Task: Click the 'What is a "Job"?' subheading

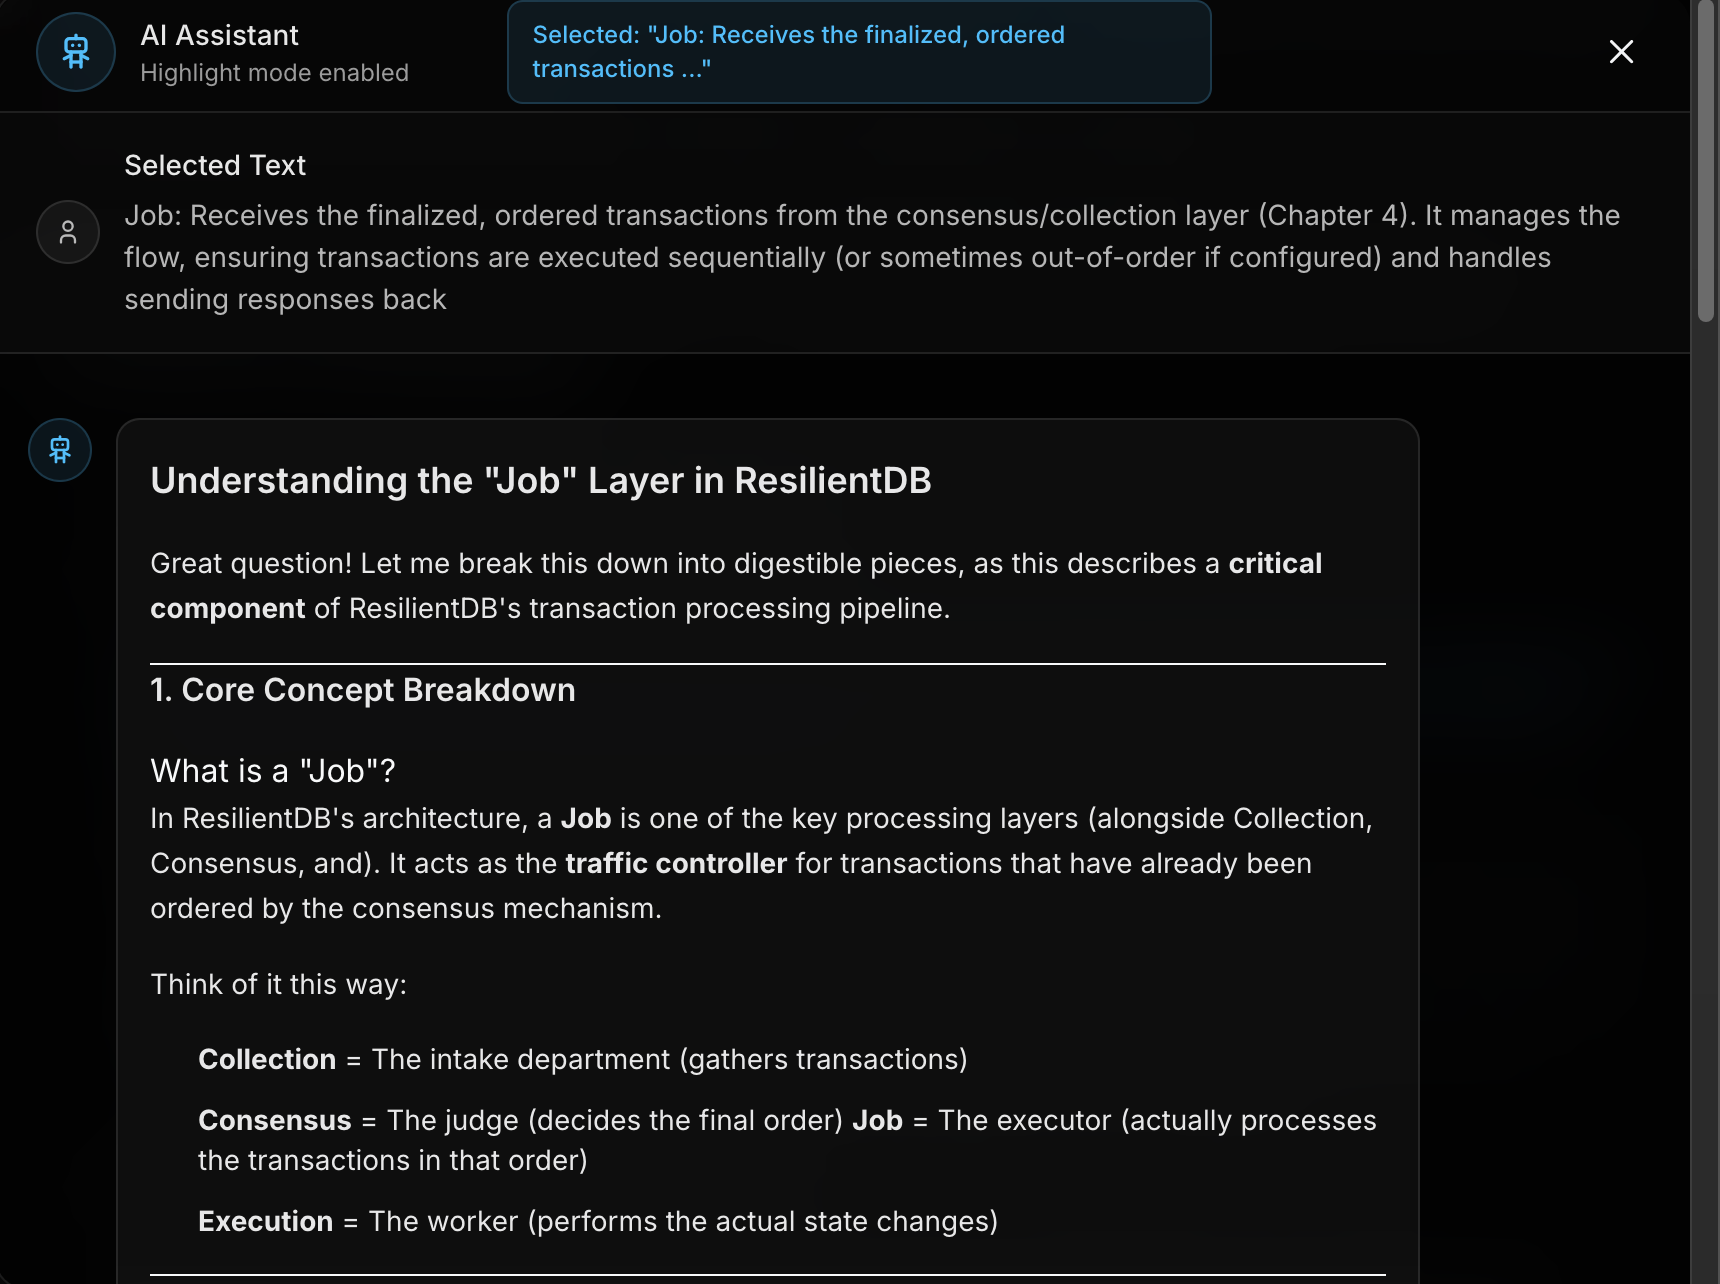Action: (273, 771)
